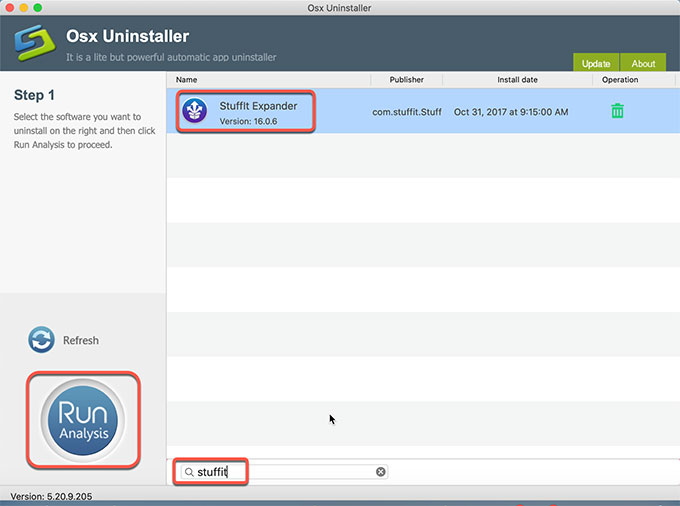Open the About button
Image resolution: width=680 pixels, height=506 pixels.
[643, 63]
